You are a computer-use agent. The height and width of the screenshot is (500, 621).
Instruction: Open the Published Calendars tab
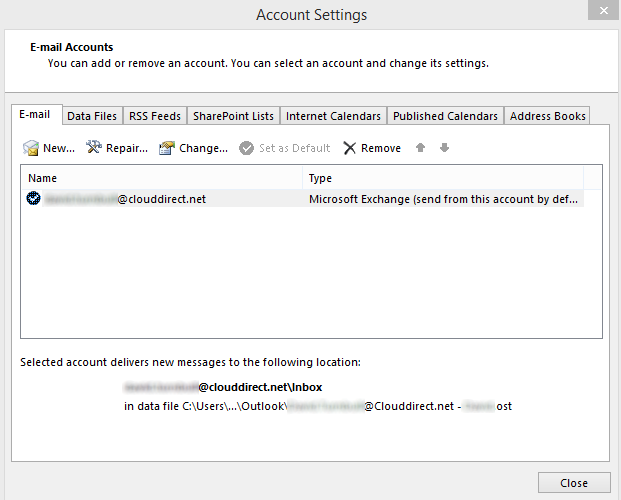[445, 116]
